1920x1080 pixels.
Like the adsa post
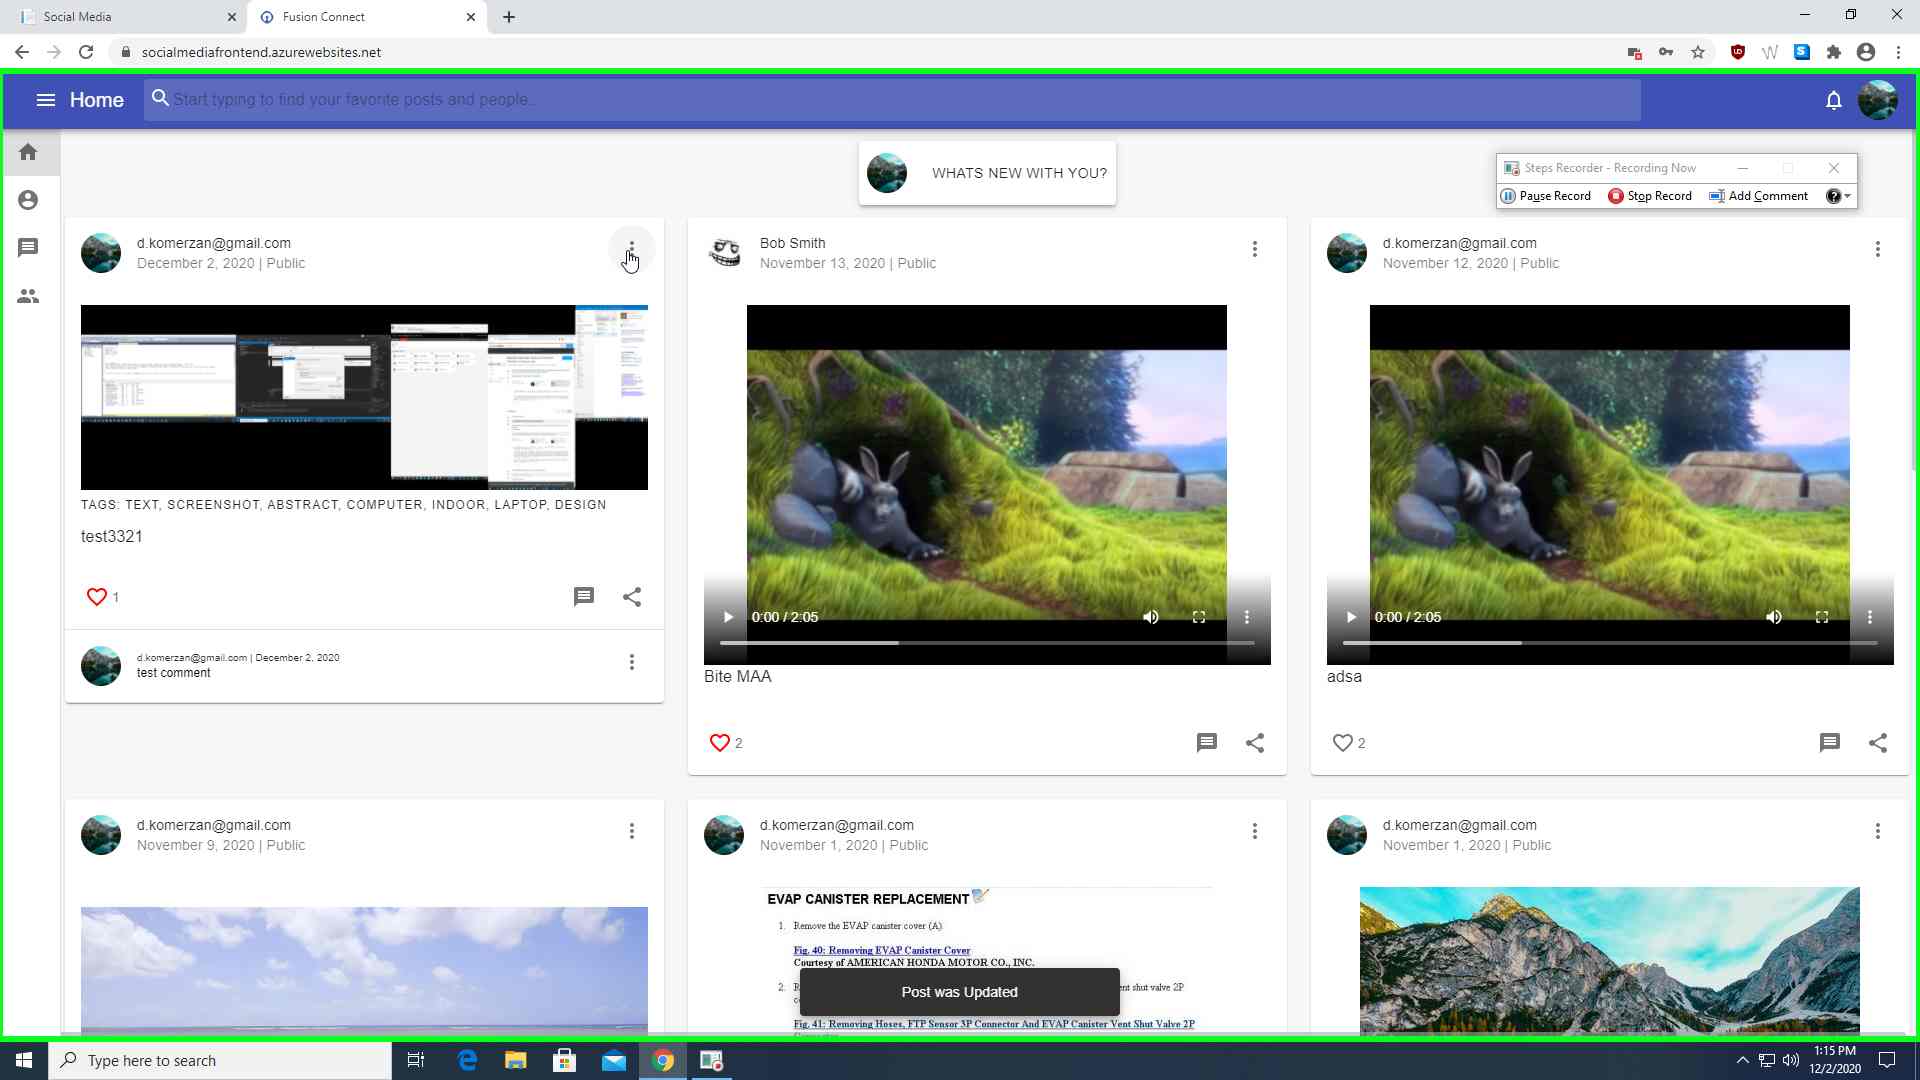coord(1343,743)
